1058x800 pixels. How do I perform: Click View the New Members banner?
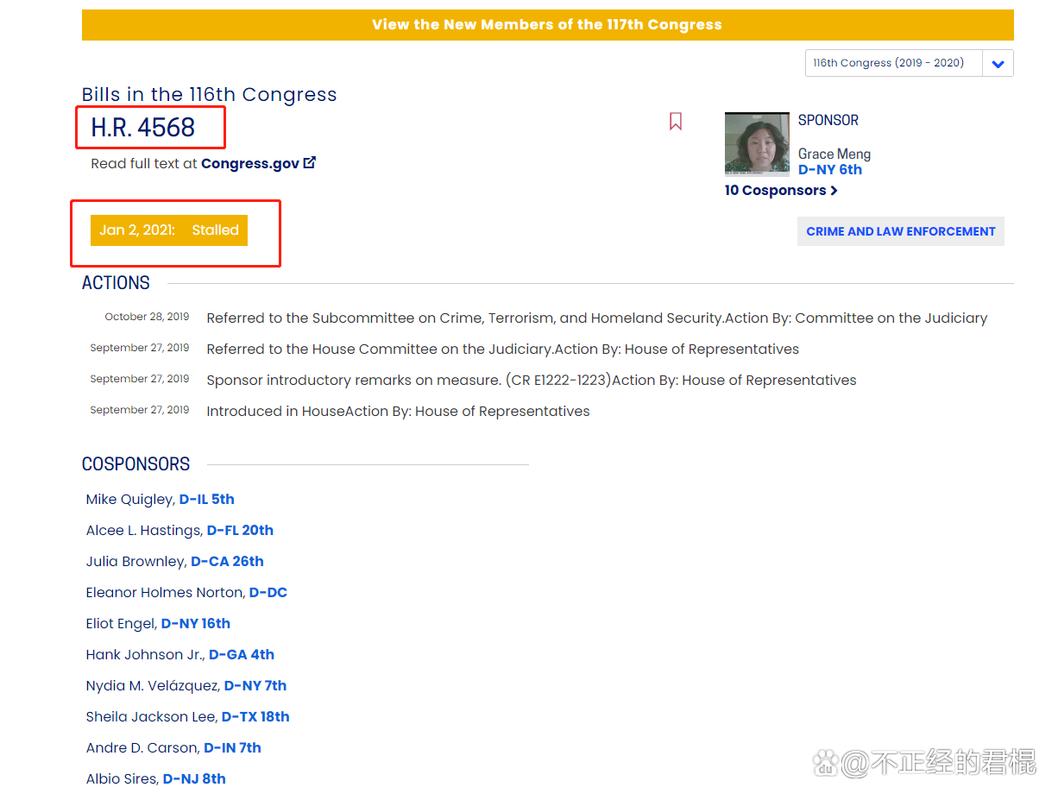547,25
